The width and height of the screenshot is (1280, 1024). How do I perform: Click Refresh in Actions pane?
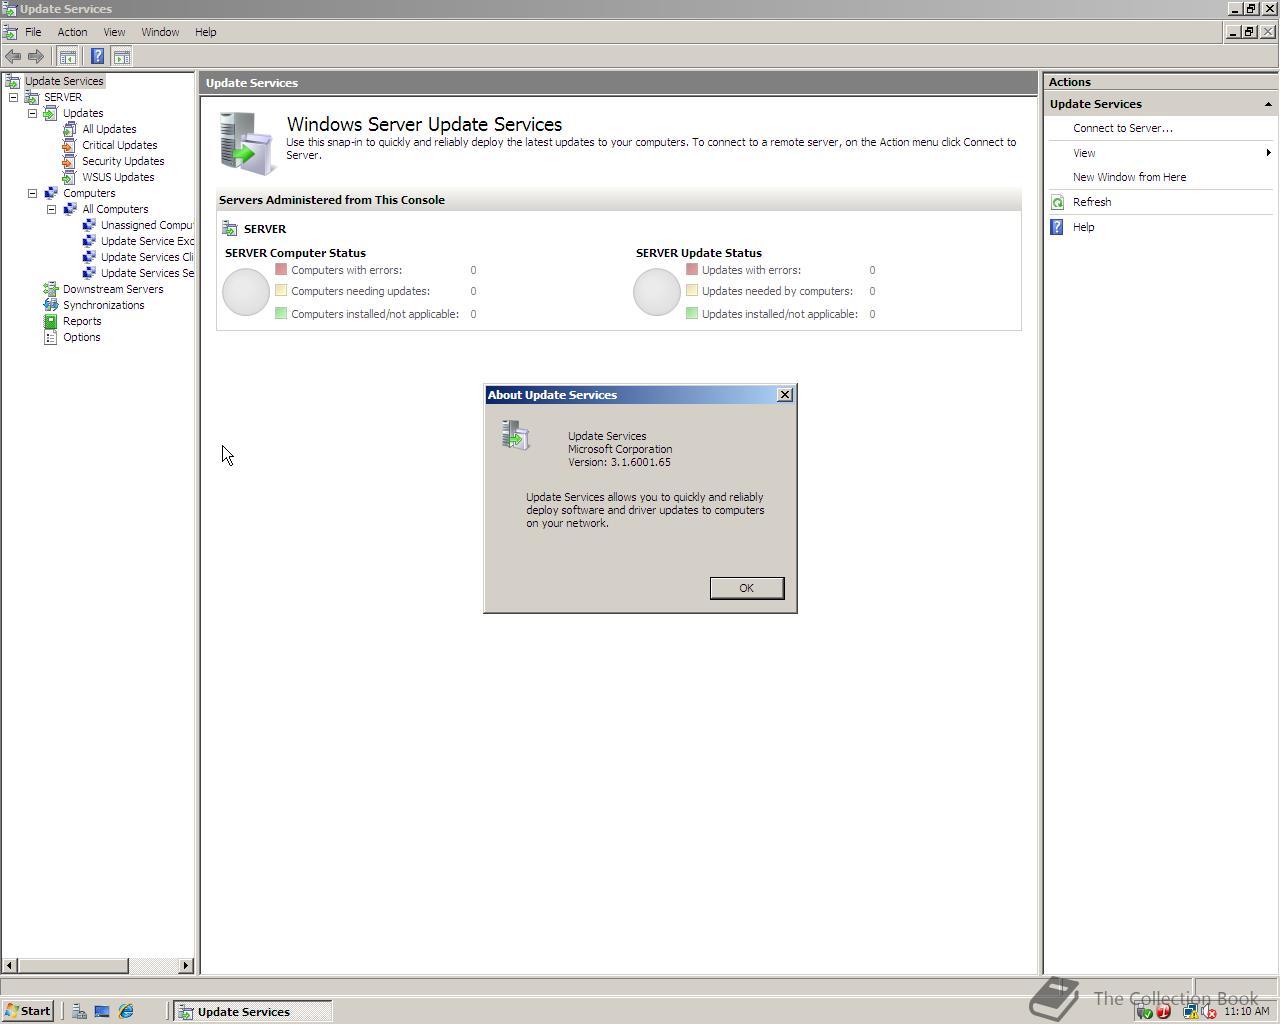pyautogui.click(x=1092, y=202)
